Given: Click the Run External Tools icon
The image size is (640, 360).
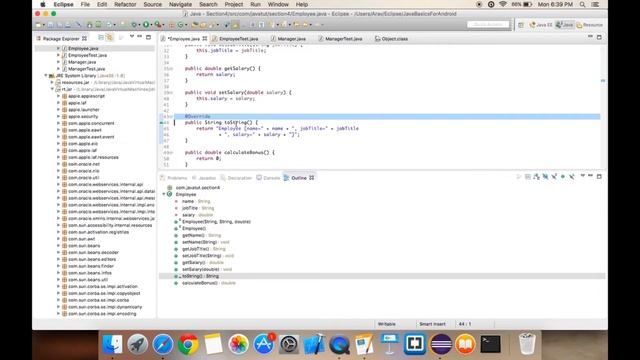Looking at the screenshot, I should tap(157, 25).
